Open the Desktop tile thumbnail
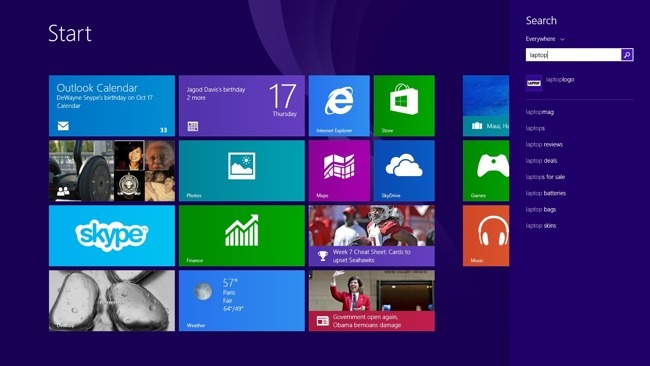Screen dimensions: 650x366 (112, 301)
